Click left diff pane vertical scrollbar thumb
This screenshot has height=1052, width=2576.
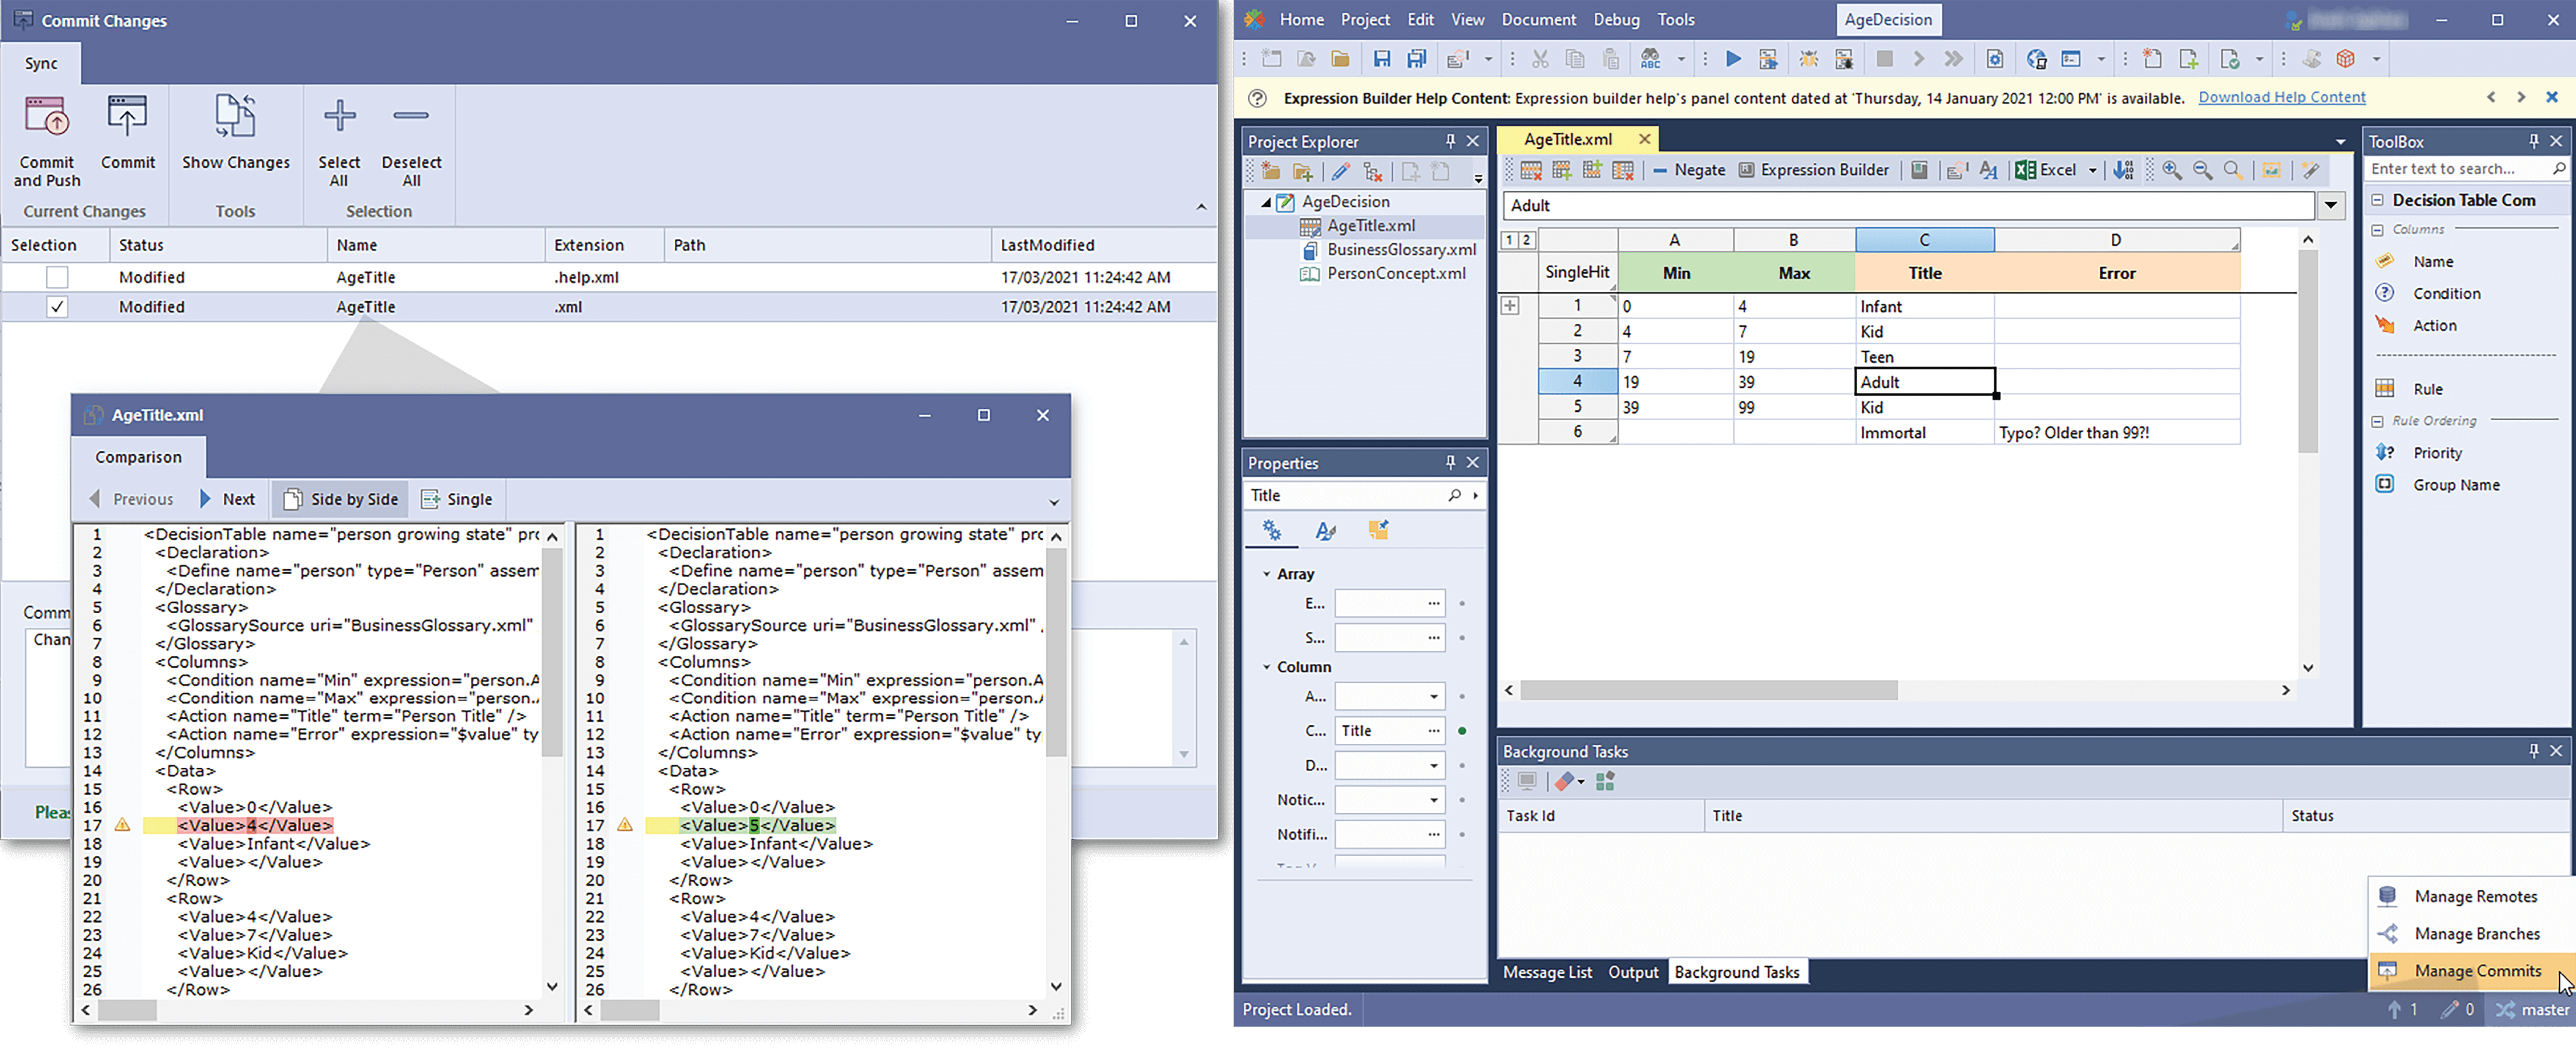click(552, 652)
